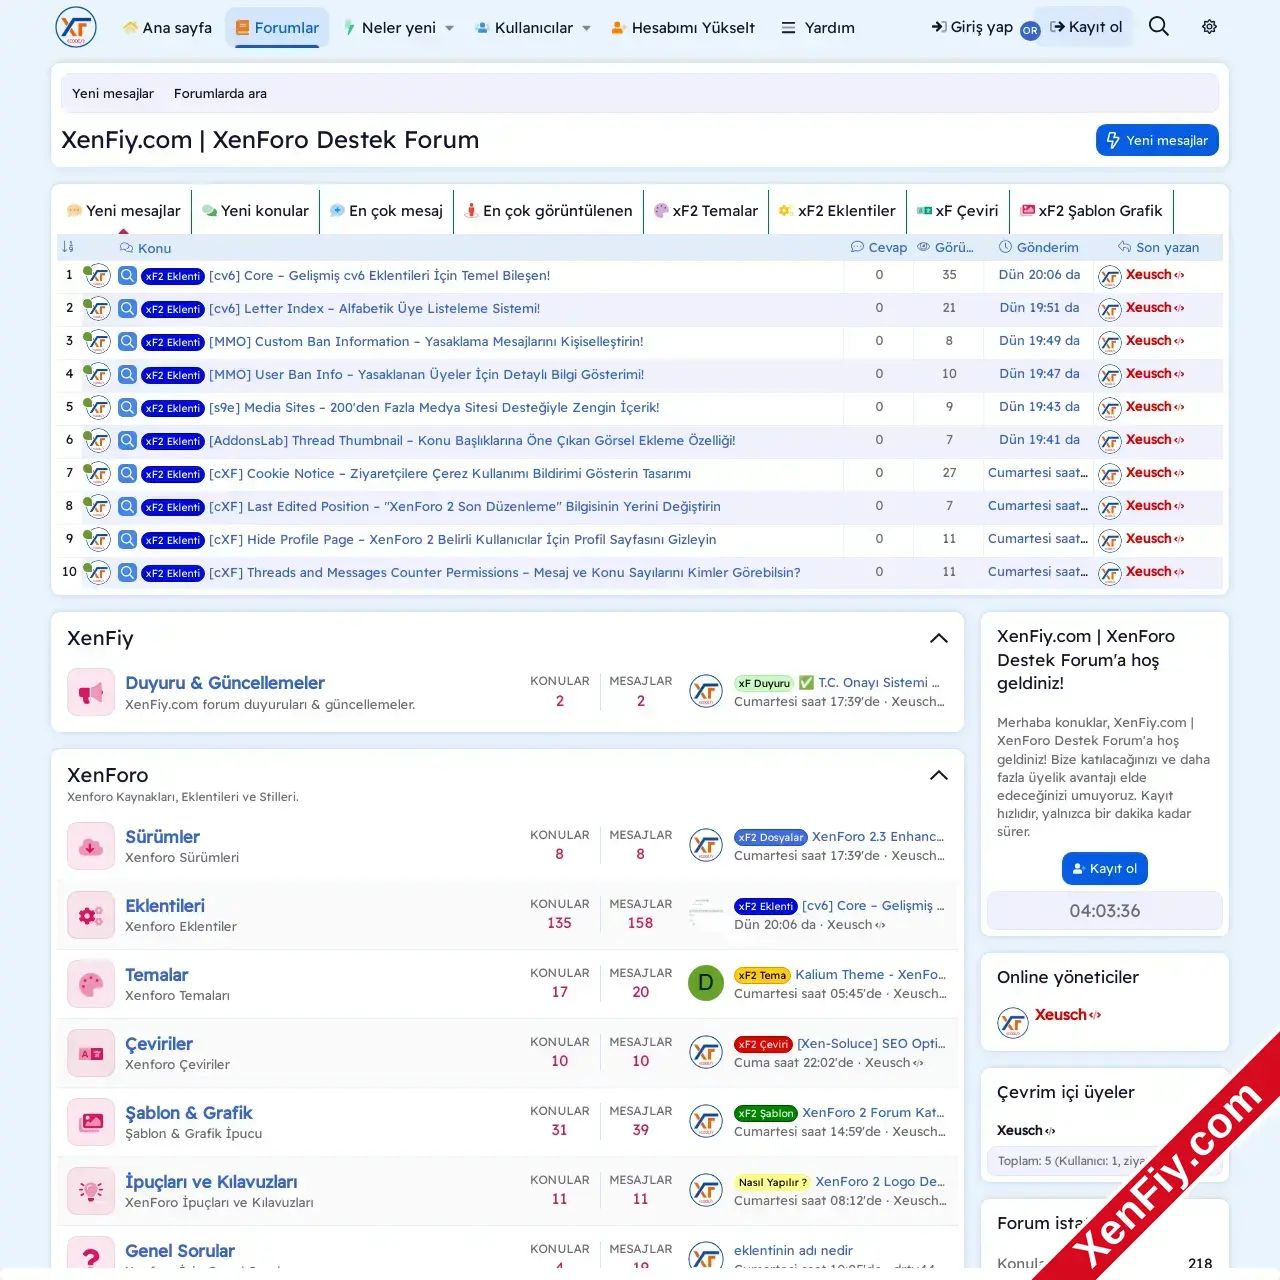Go to Ana sayfa in navbar

(x=167, y=28)
